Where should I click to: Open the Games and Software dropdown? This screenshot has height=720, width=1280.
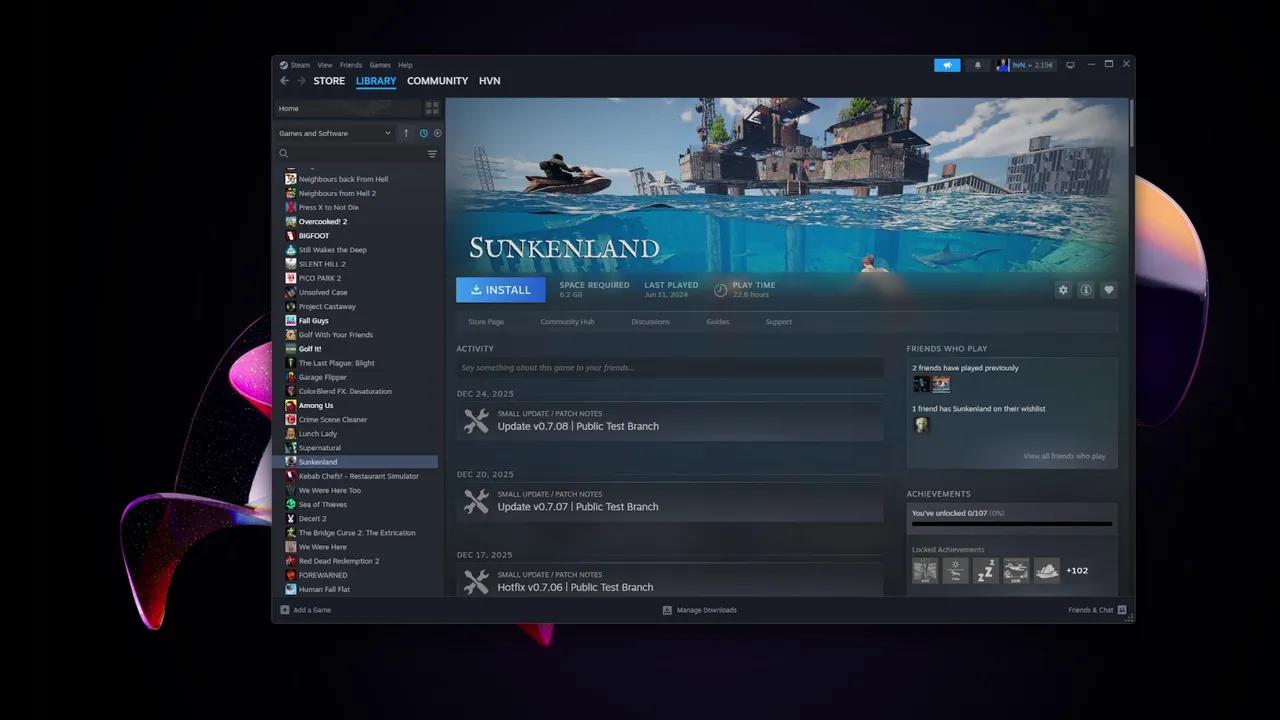coord(335,132)
